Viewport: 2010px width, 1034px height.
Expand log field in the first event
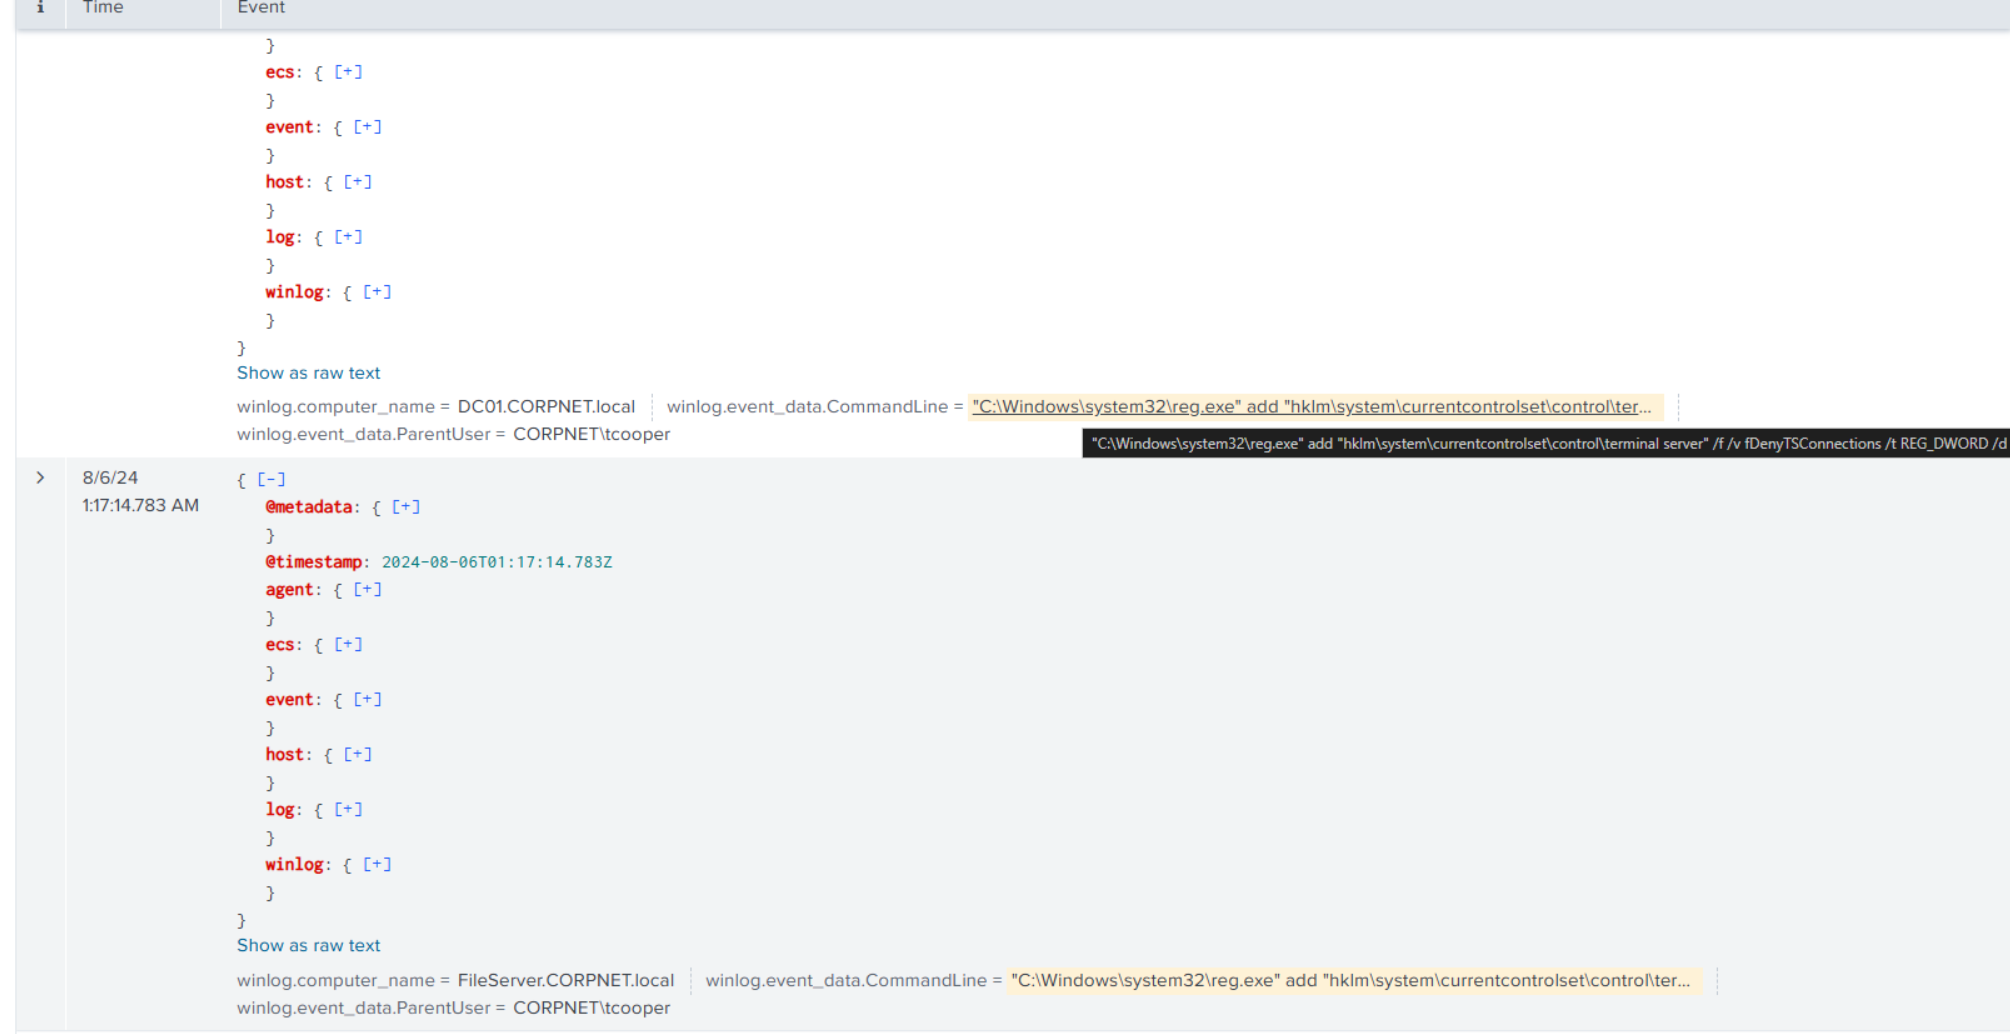(348, 237)
